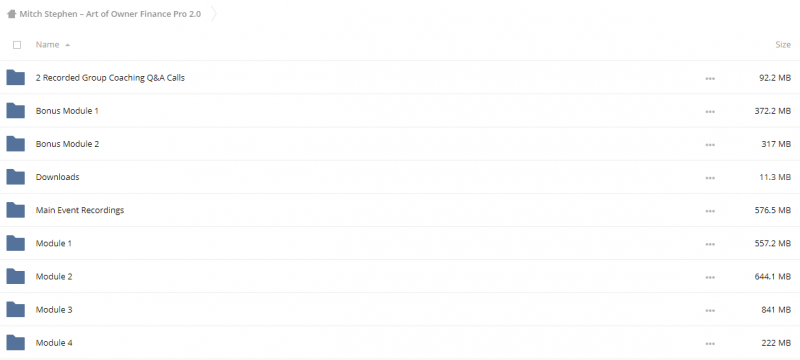Viewport: 800px width, 360px height.
Task: Sort the list by Size column
Action: pos(783,44)
